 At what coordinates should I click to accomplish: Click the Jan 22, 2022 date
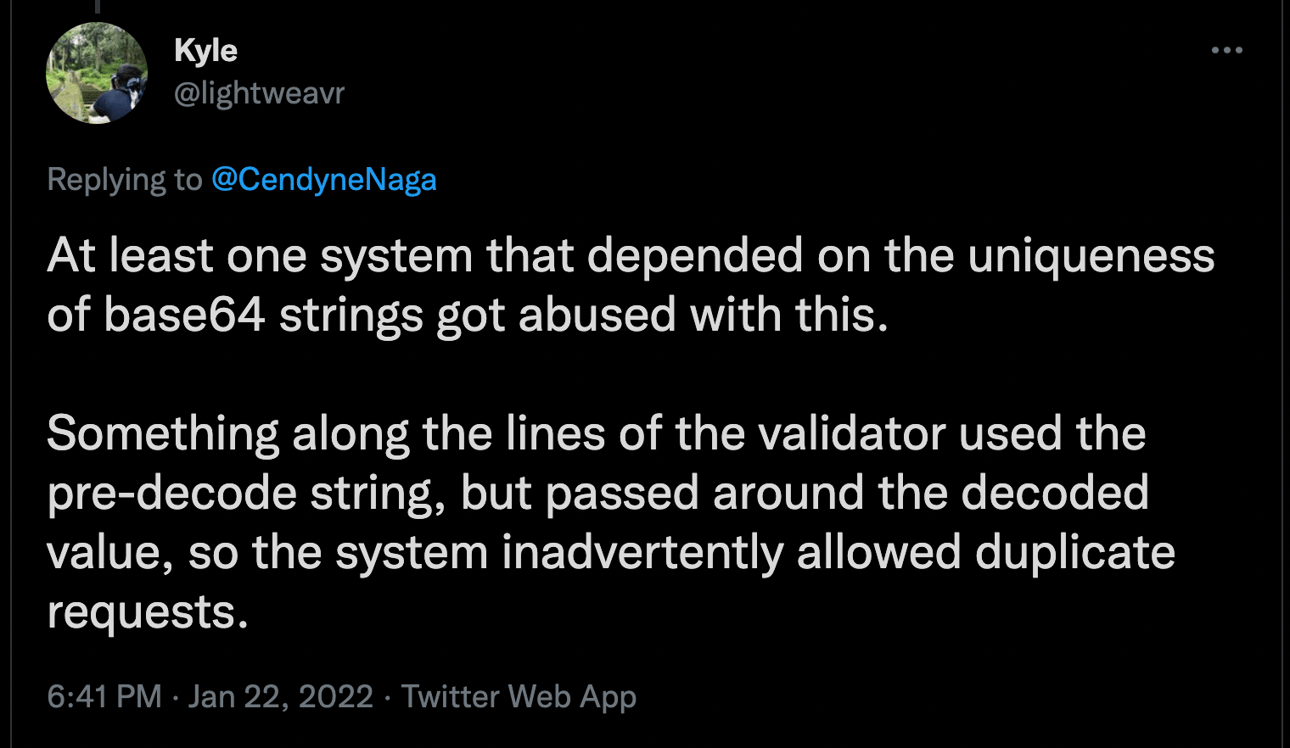(x=281, y=696)
